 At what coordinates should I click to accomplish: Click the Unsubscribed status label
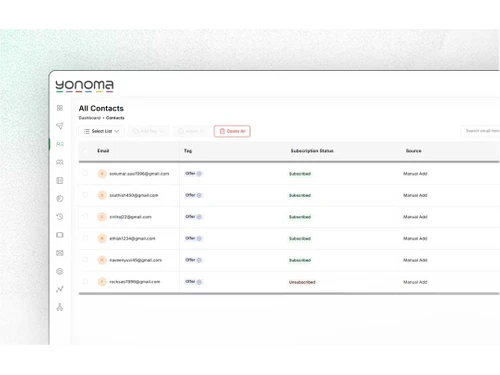click(x=302, y=282)
